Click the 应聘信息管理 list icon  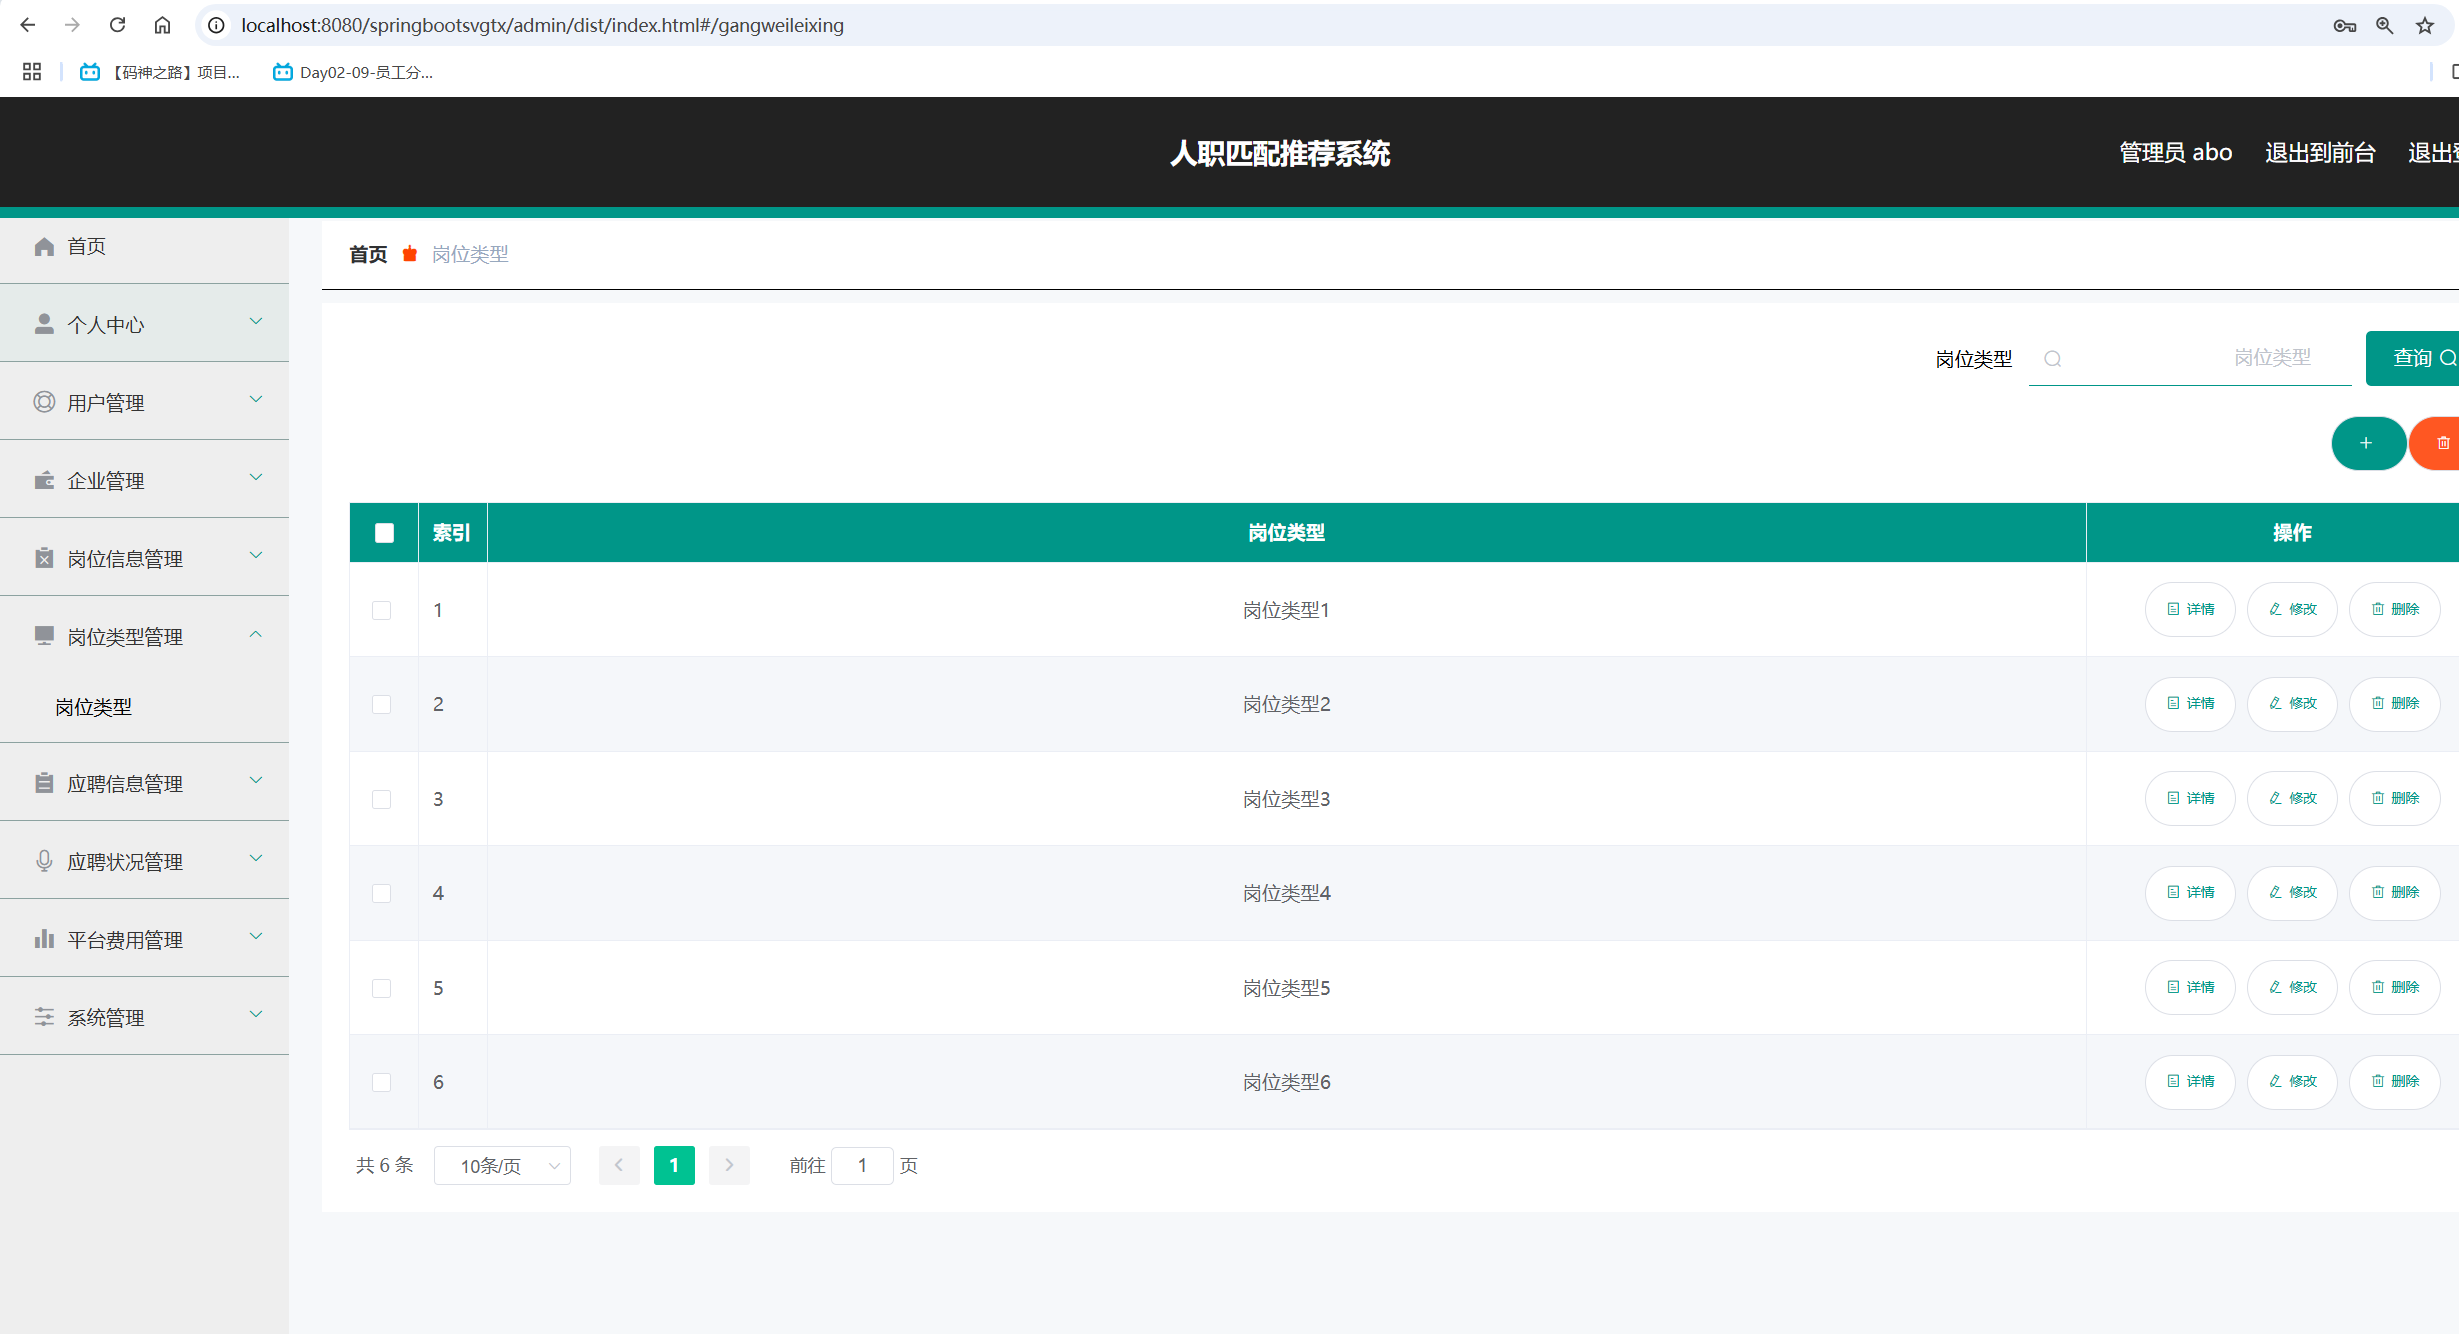click(44, 783)
